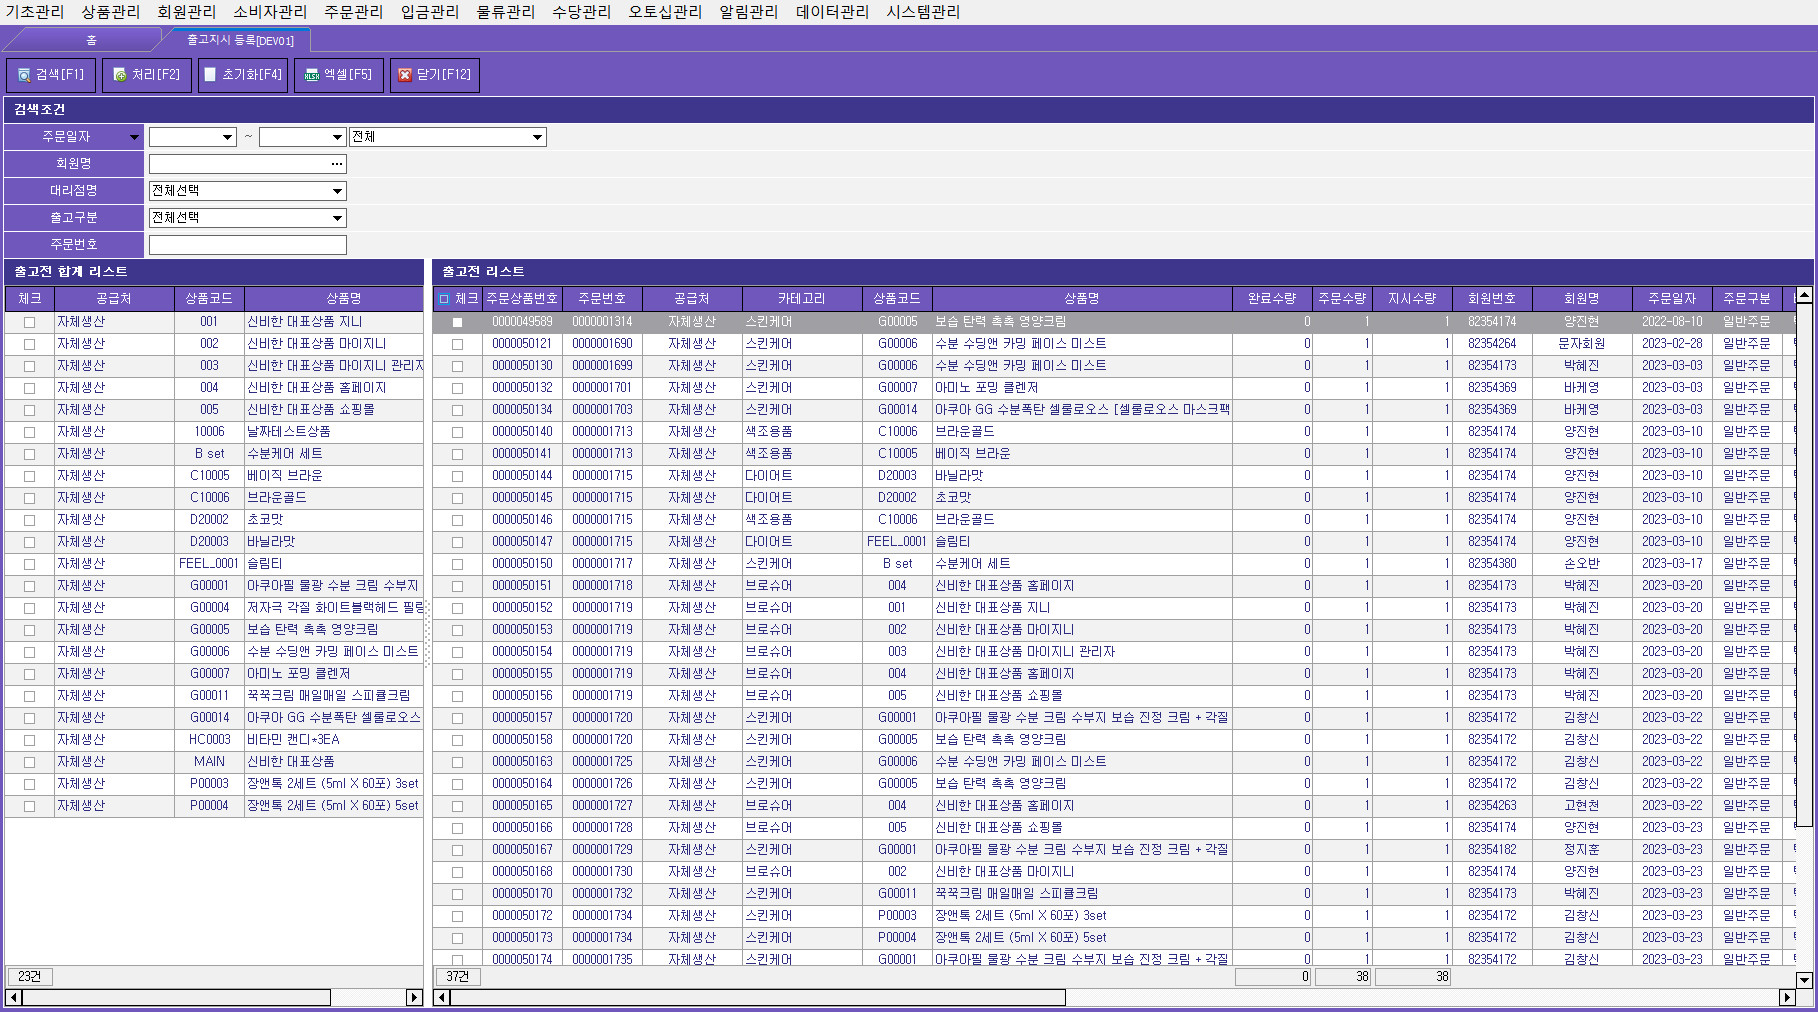Click the right list horizontal scrollbar thumb
This screenshot has width=1818, height=1012.
point(758,997)
